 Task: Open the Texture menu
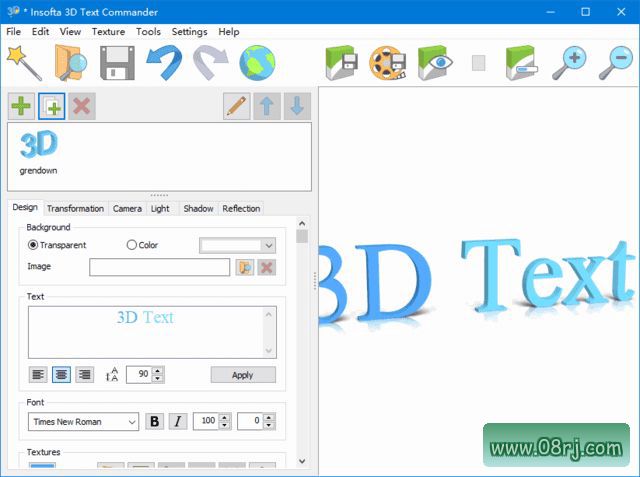click(108, 32)
